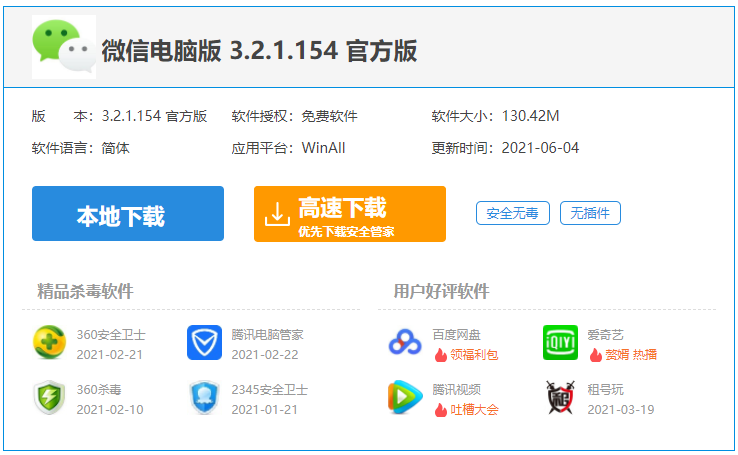Click the 360杀毒 green shield icon
The height and width of the screenshot is (455, 738).
[x=49, y=398]
